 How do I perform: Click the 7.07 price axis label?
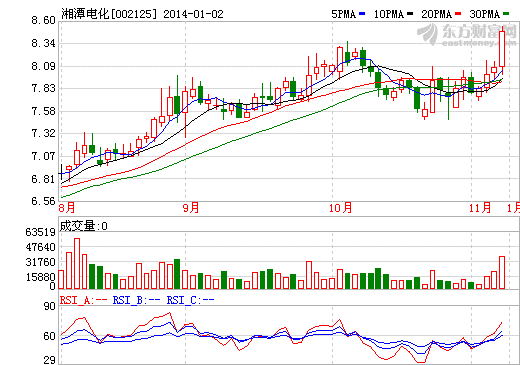43,156
